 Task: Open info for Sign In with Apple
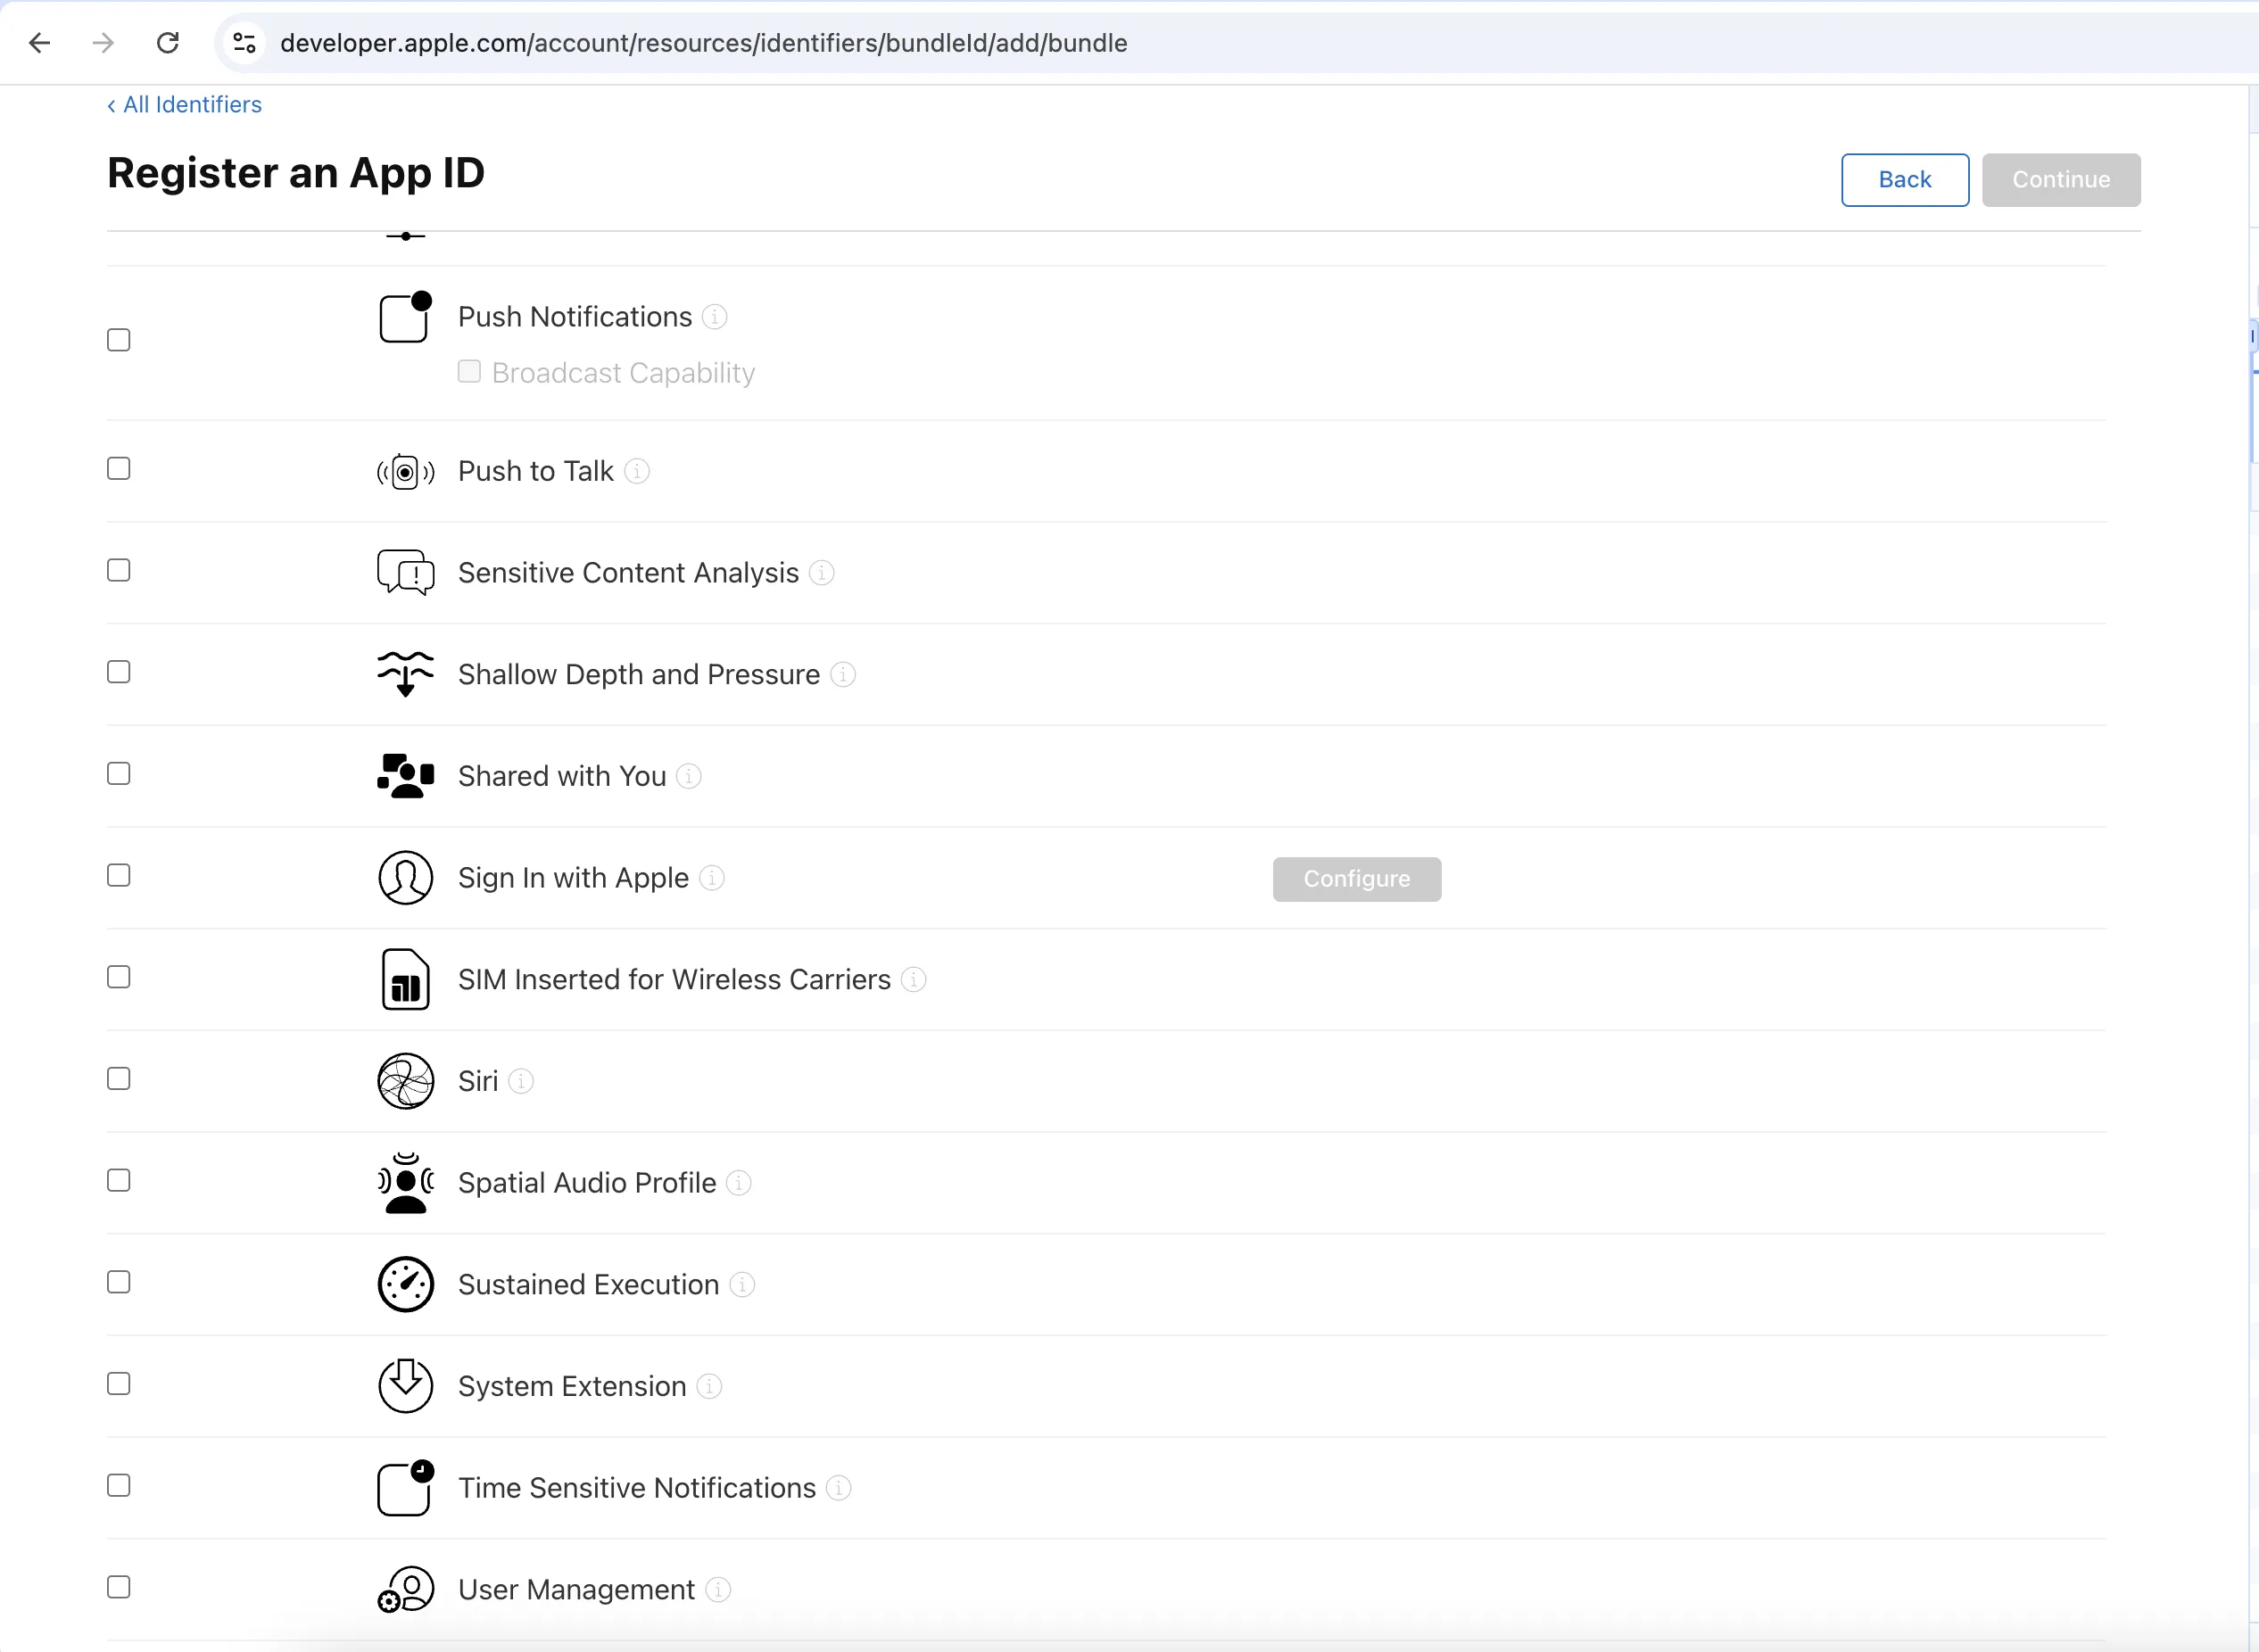tap(712, 878)
